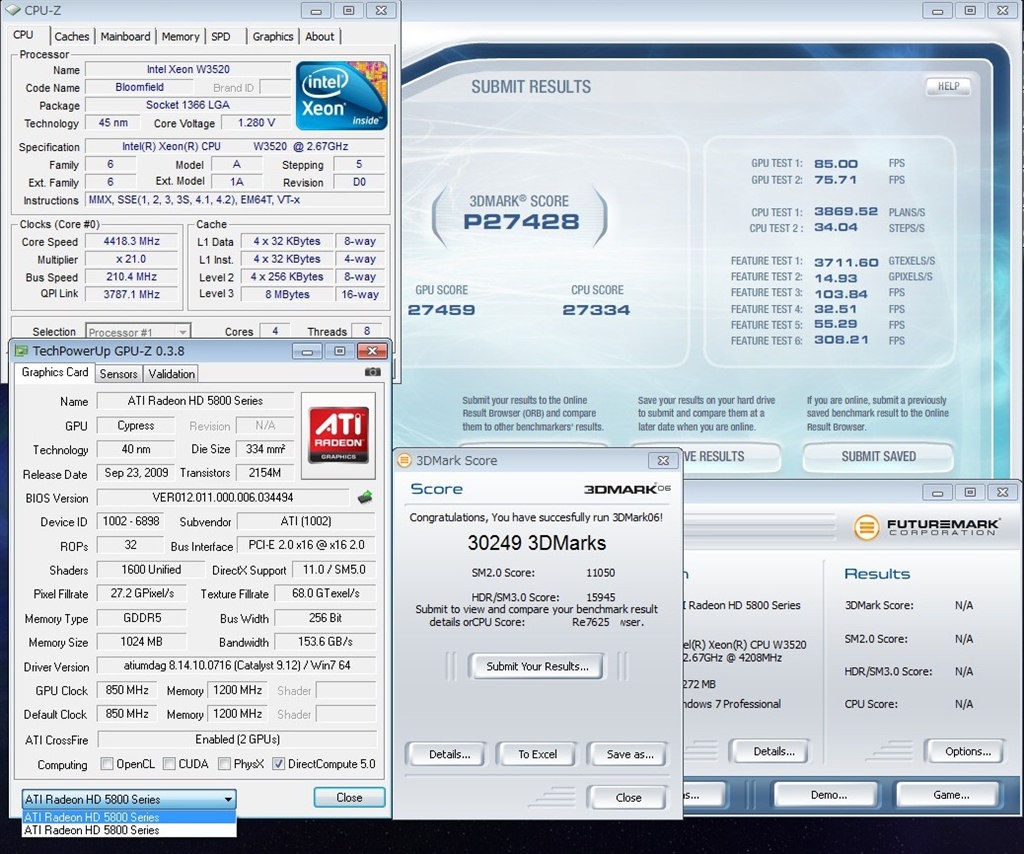Select the second ATI Radeon HD 5800 Series option
This screenshot has height=854, width=1024.
(x=129, y=830)
